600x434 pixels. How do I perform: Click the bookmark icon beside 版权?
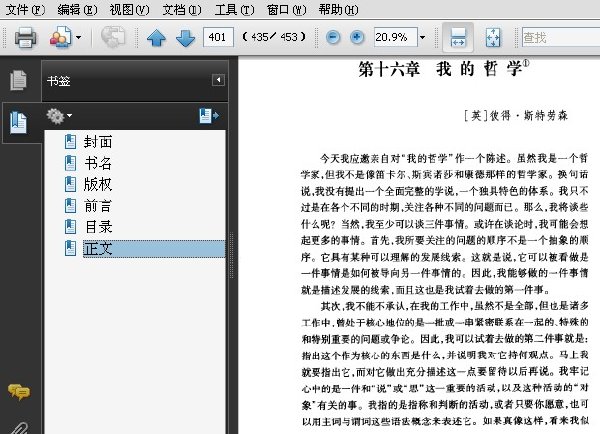70,184
